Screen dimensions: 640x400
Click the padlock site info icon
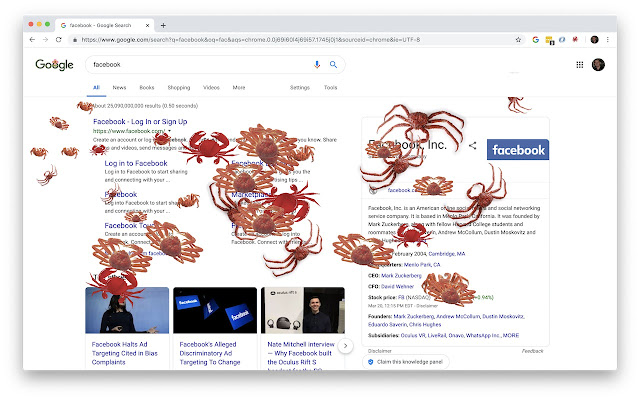pos(75,40)
